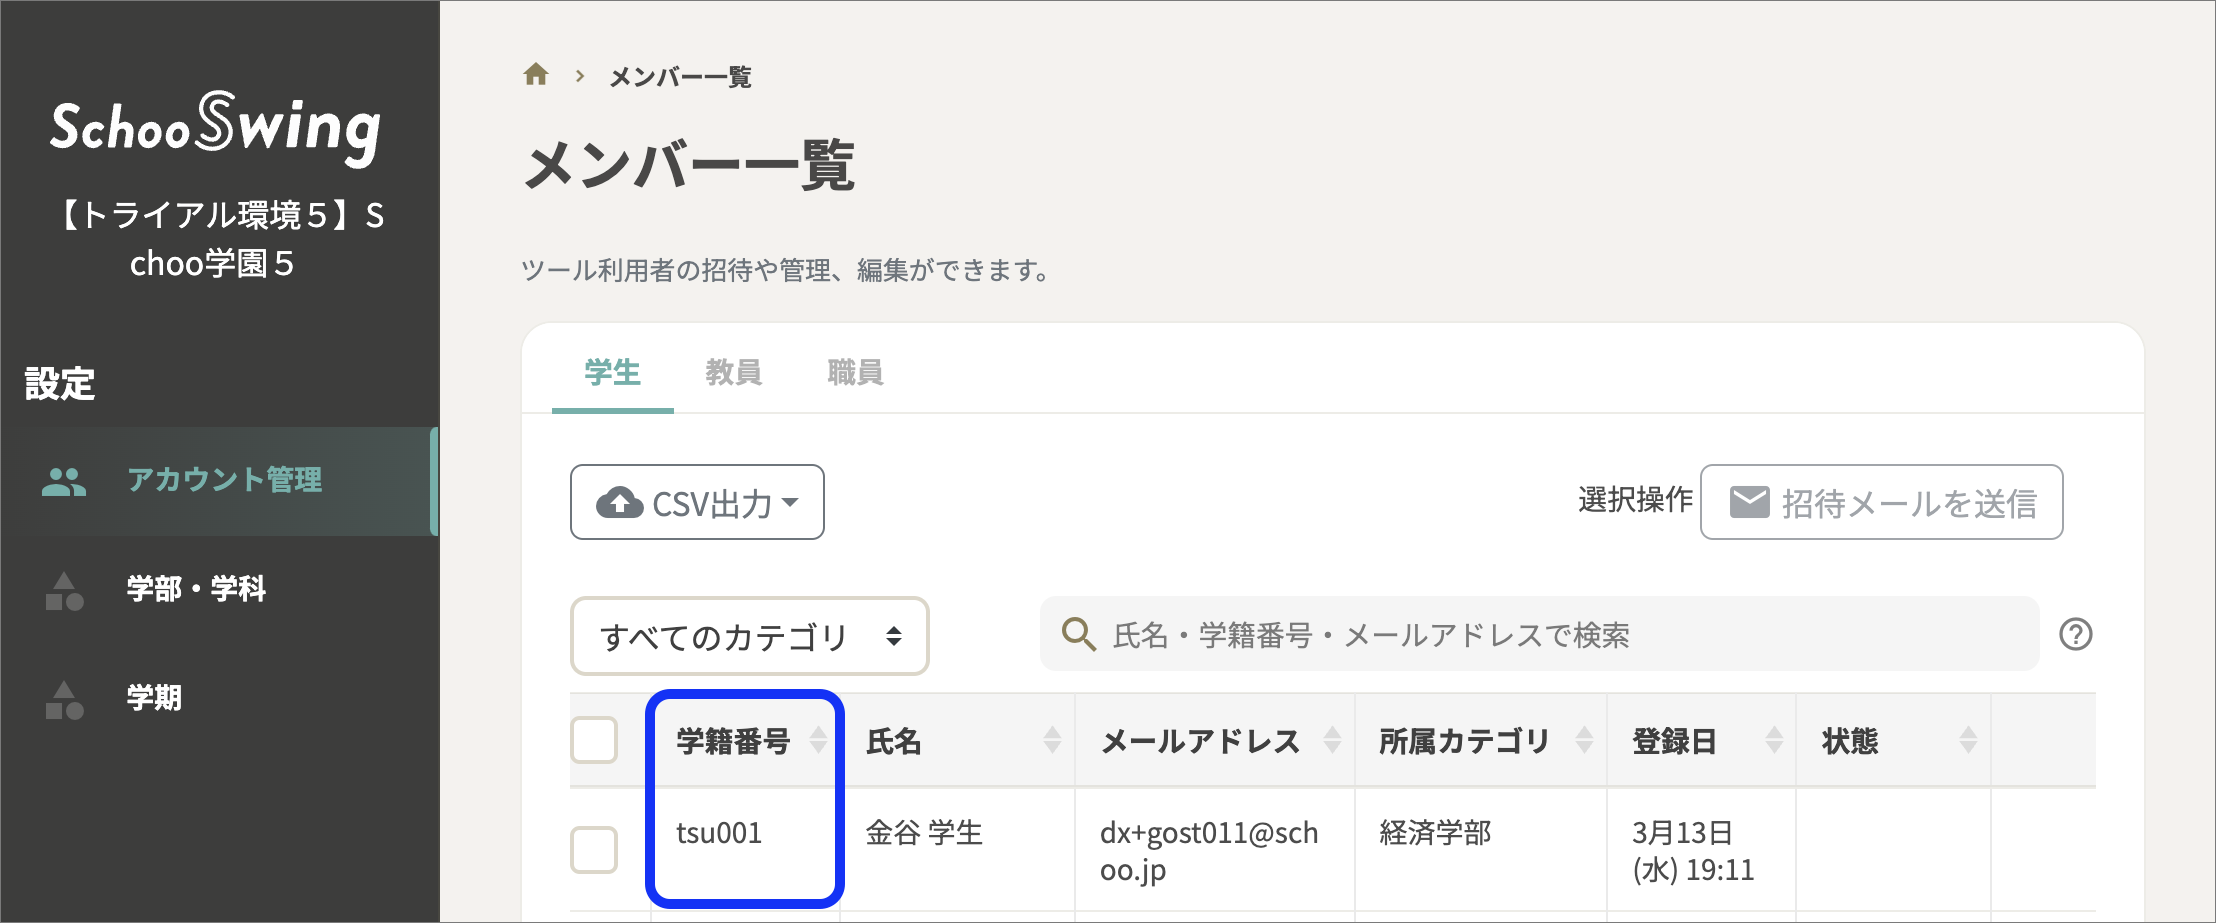Click the メンバー一覧 page heading
This screenshot has height=923, width=2216.
click(x=689, y=165)
